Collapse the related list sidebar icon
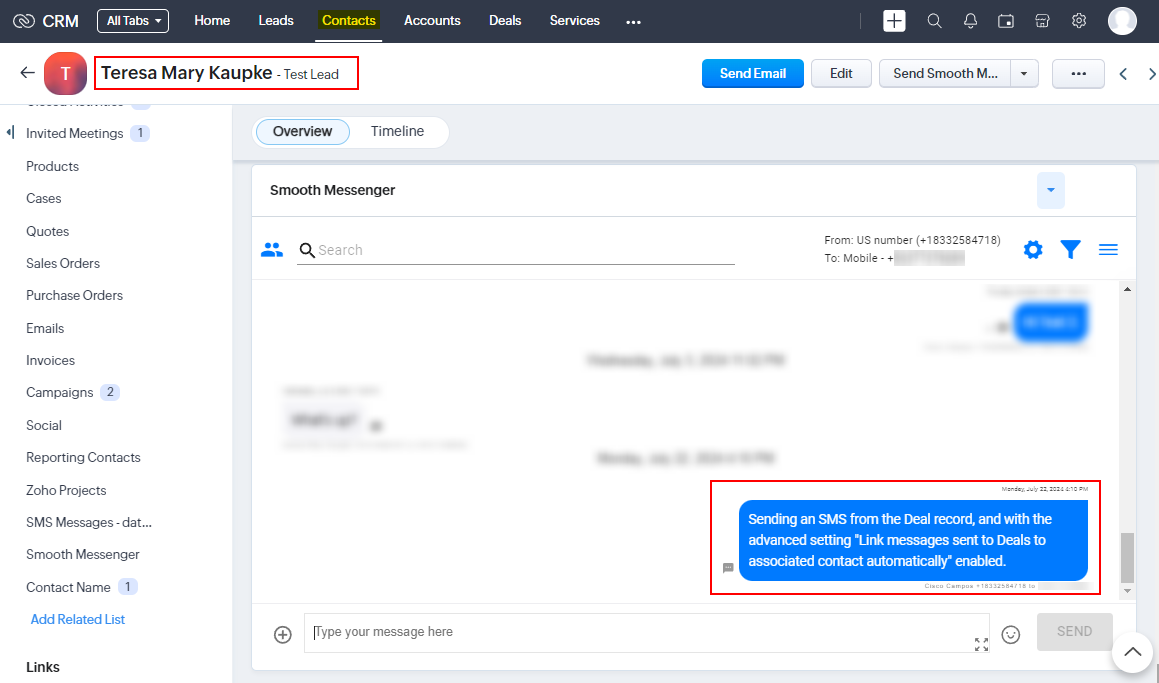This screenshot has height=683, width=1159. pyautogui.click(x=10, y=132)
